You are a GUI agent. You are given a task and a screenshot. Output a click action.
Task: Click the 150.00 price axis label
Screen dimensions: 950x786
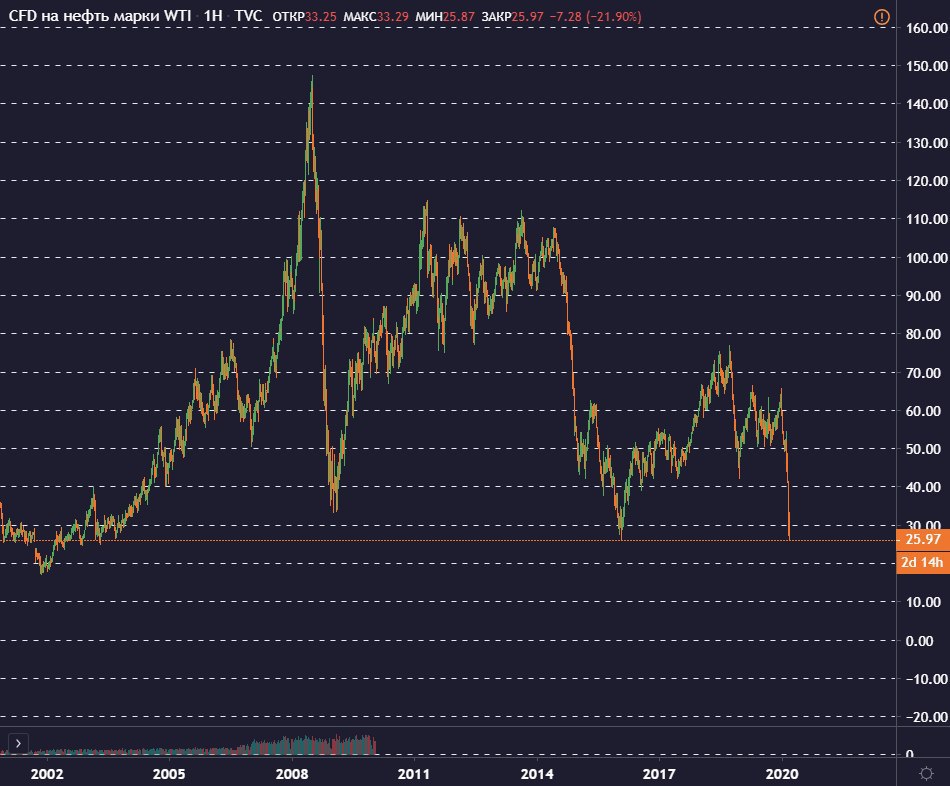click(926, 66)
